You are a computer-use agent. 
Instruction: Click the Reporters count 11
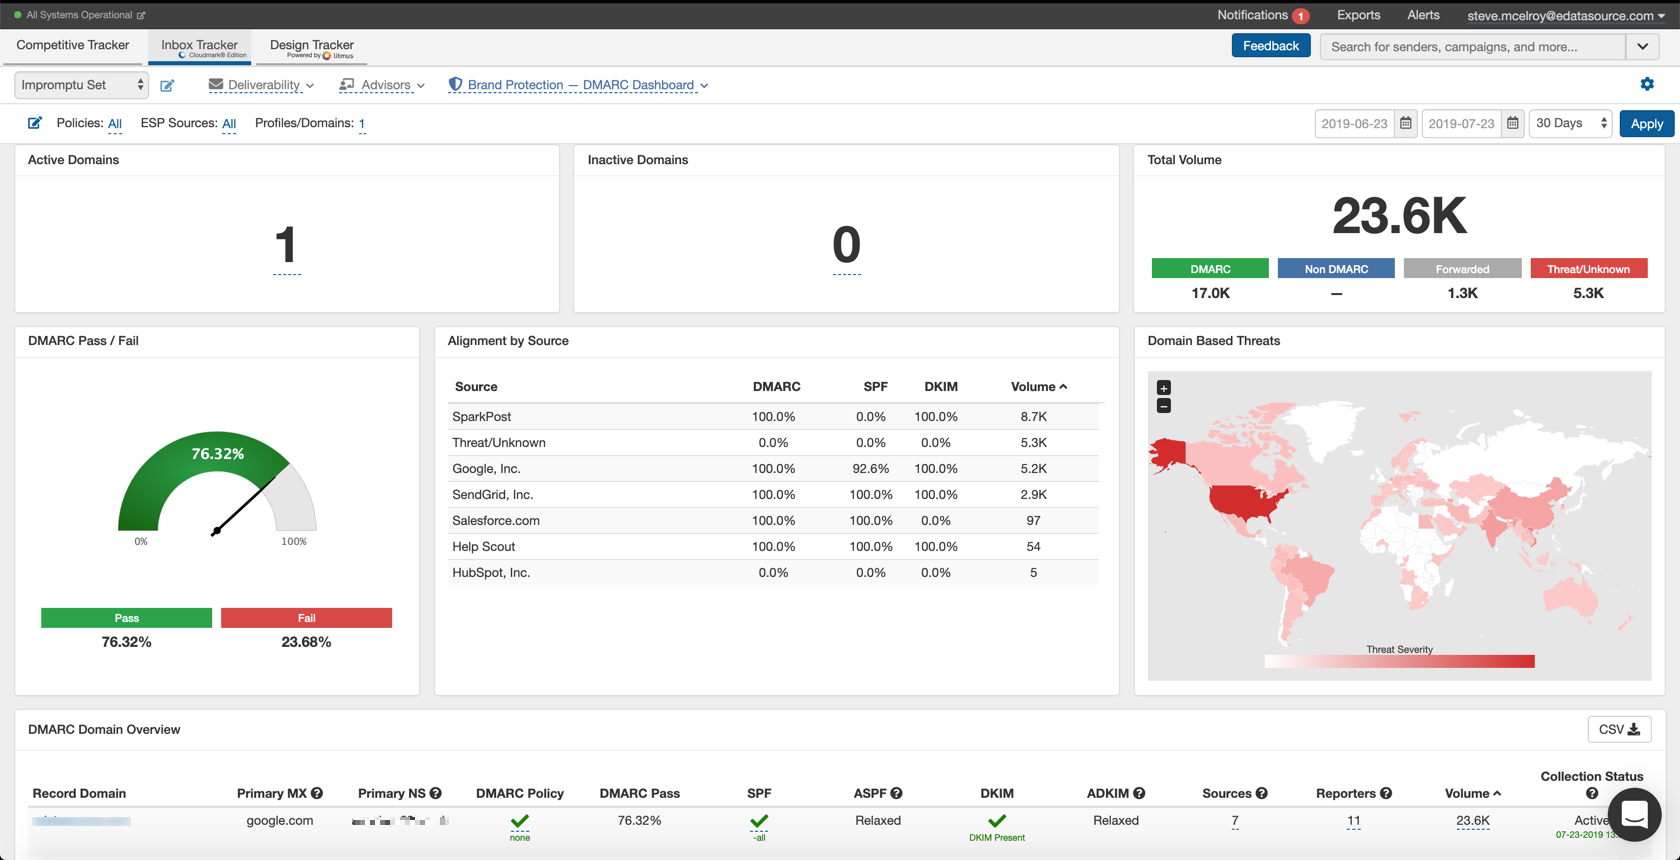point(1353,821)
